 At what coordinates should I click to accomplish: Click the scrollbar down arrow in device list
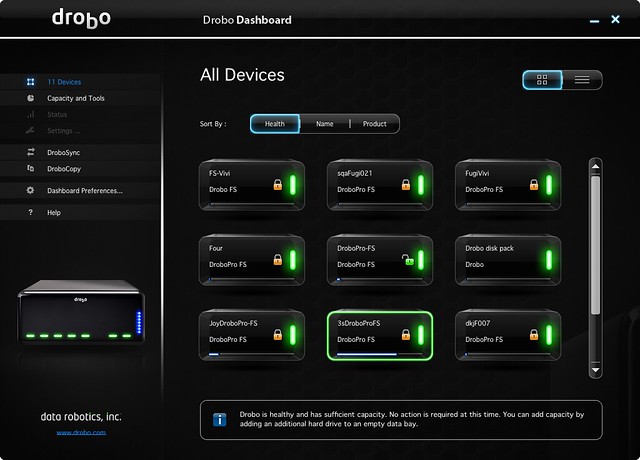[x=596, y=370]
